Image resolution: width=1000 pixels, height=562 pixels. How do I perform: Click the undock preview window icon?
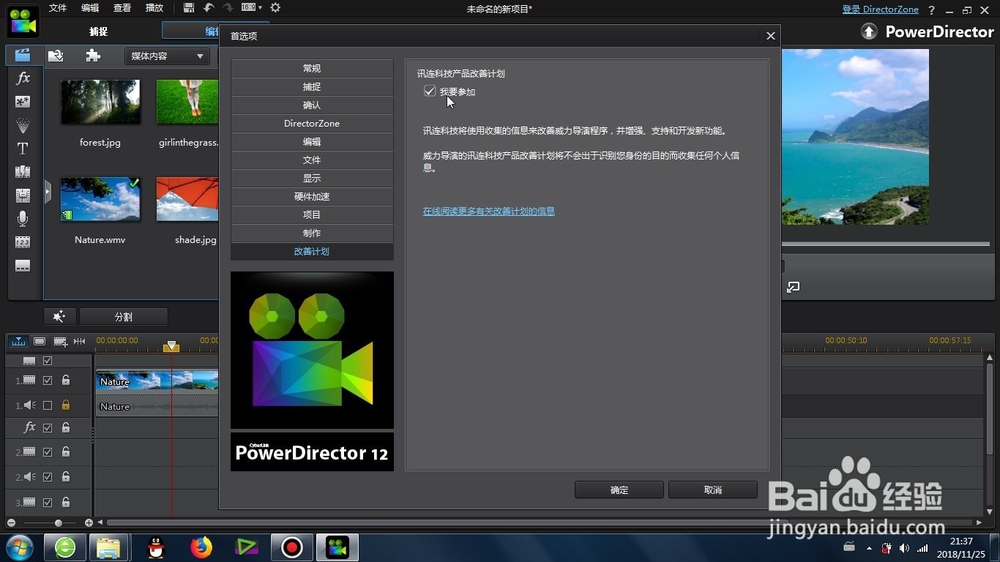(x=793, y=288)
